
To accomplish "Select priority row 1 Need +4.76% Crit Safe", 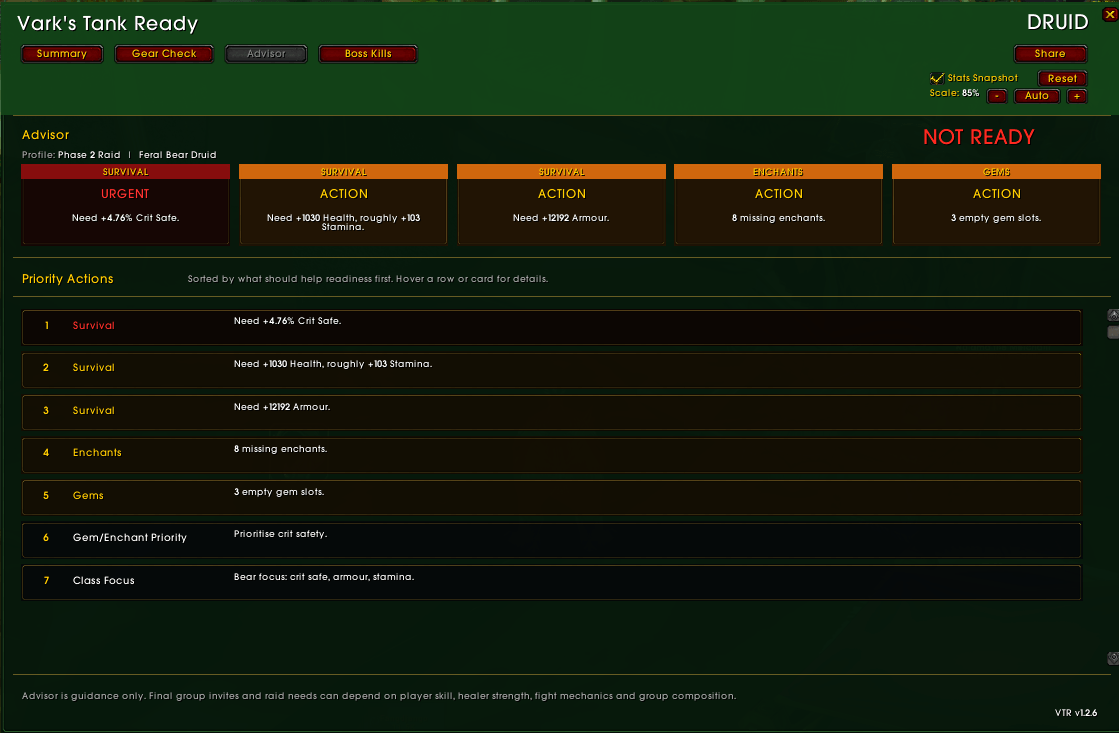I will (x=552, y=328).
